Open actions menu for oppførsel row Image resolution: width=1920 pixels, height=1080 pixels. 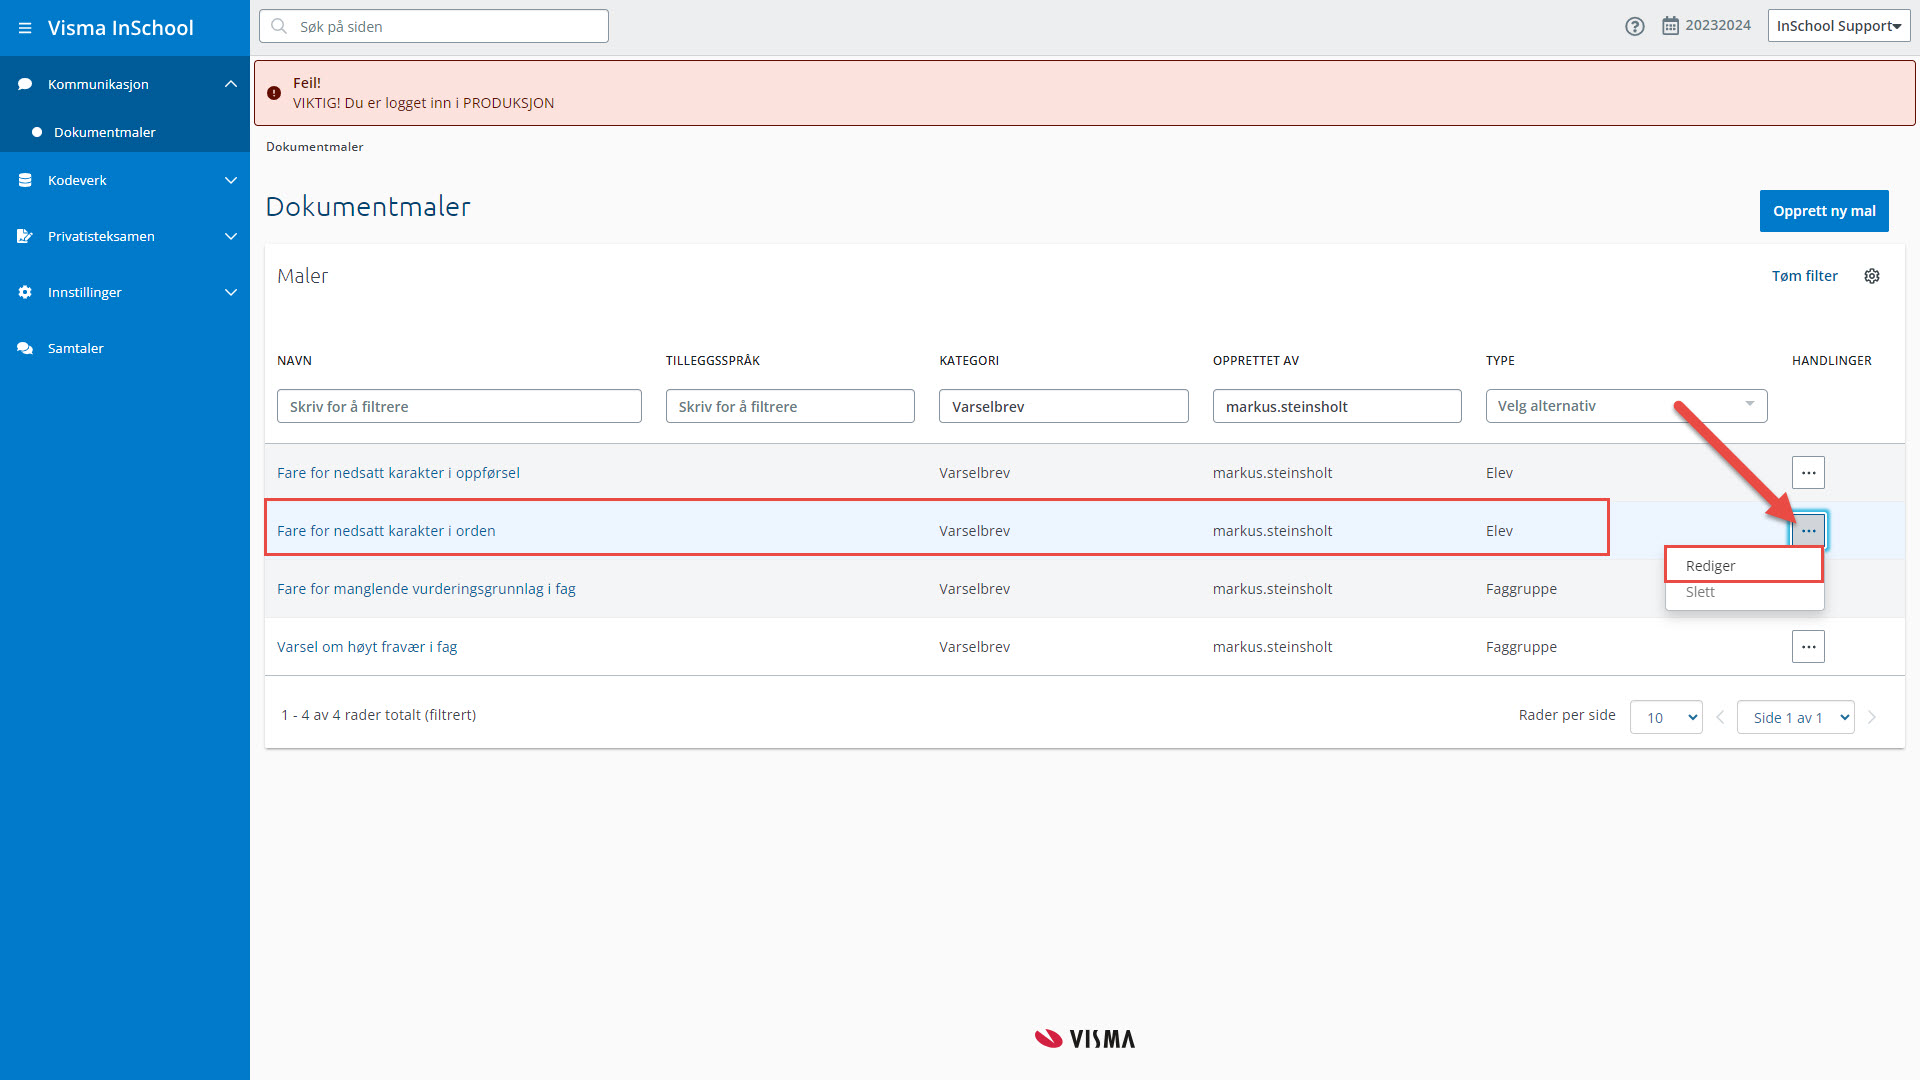tap(1808, 473)
